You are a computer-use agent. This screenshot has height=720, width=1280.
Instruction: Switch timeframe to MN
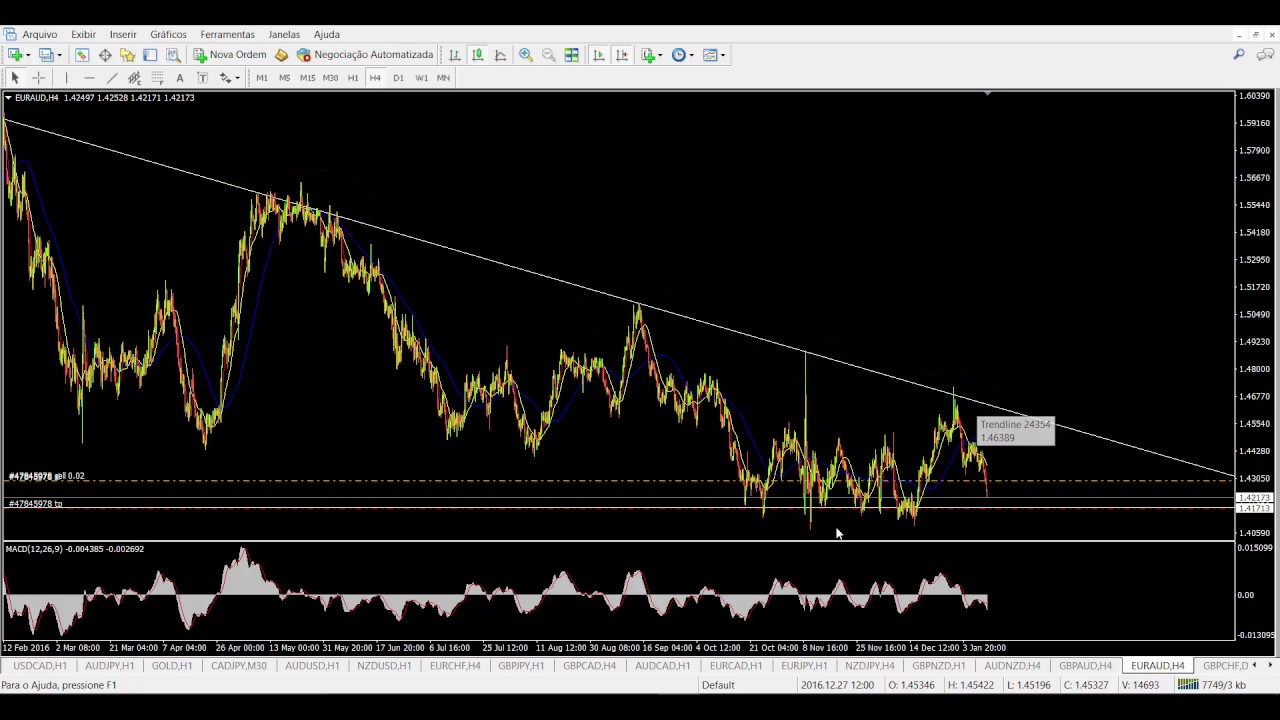[443, 78]
